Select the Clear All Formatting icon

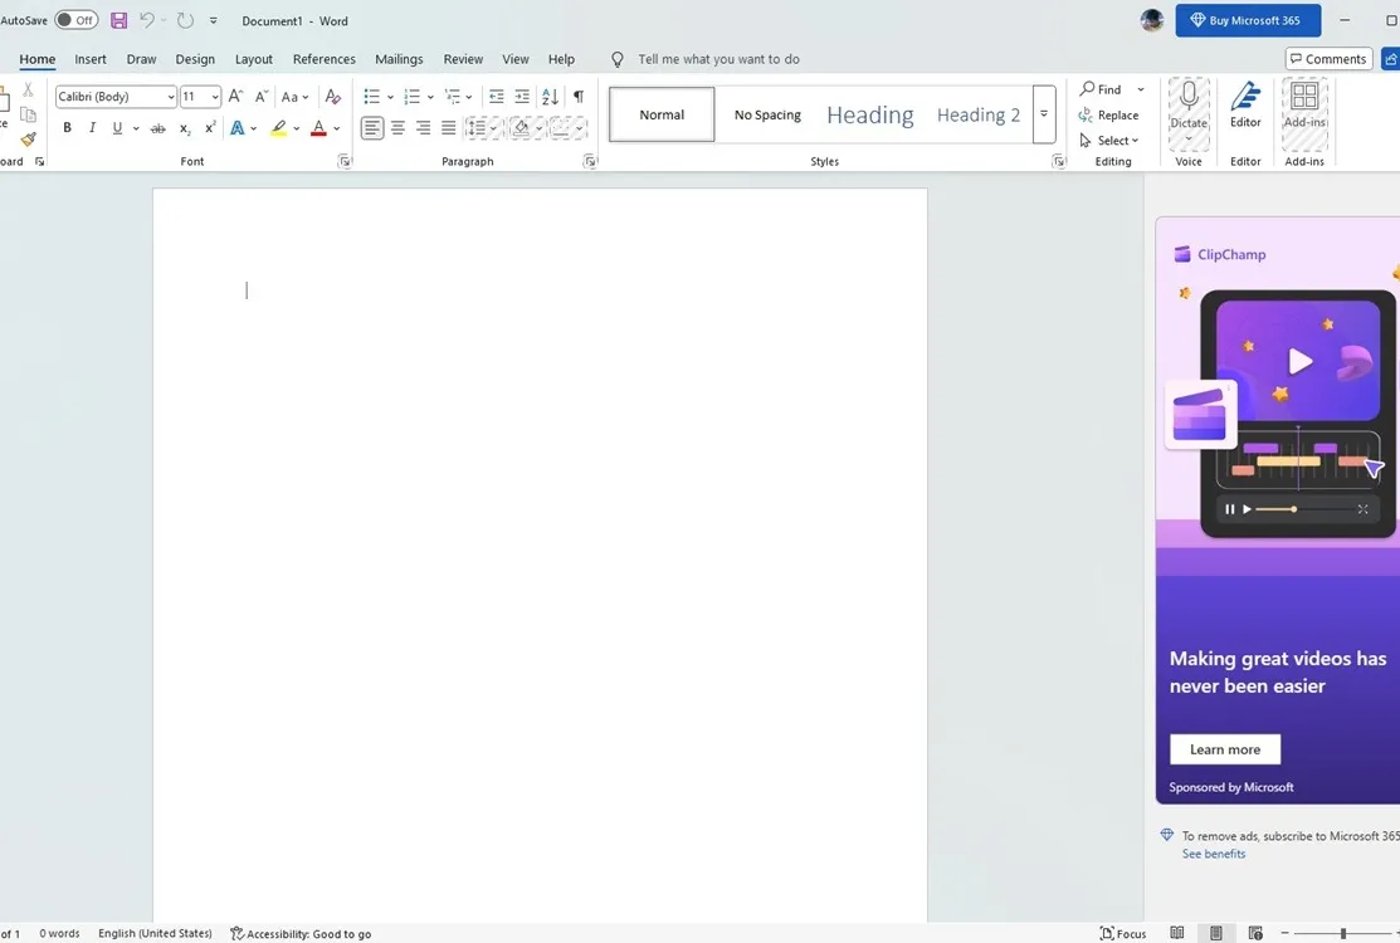[x=333, y=96]
